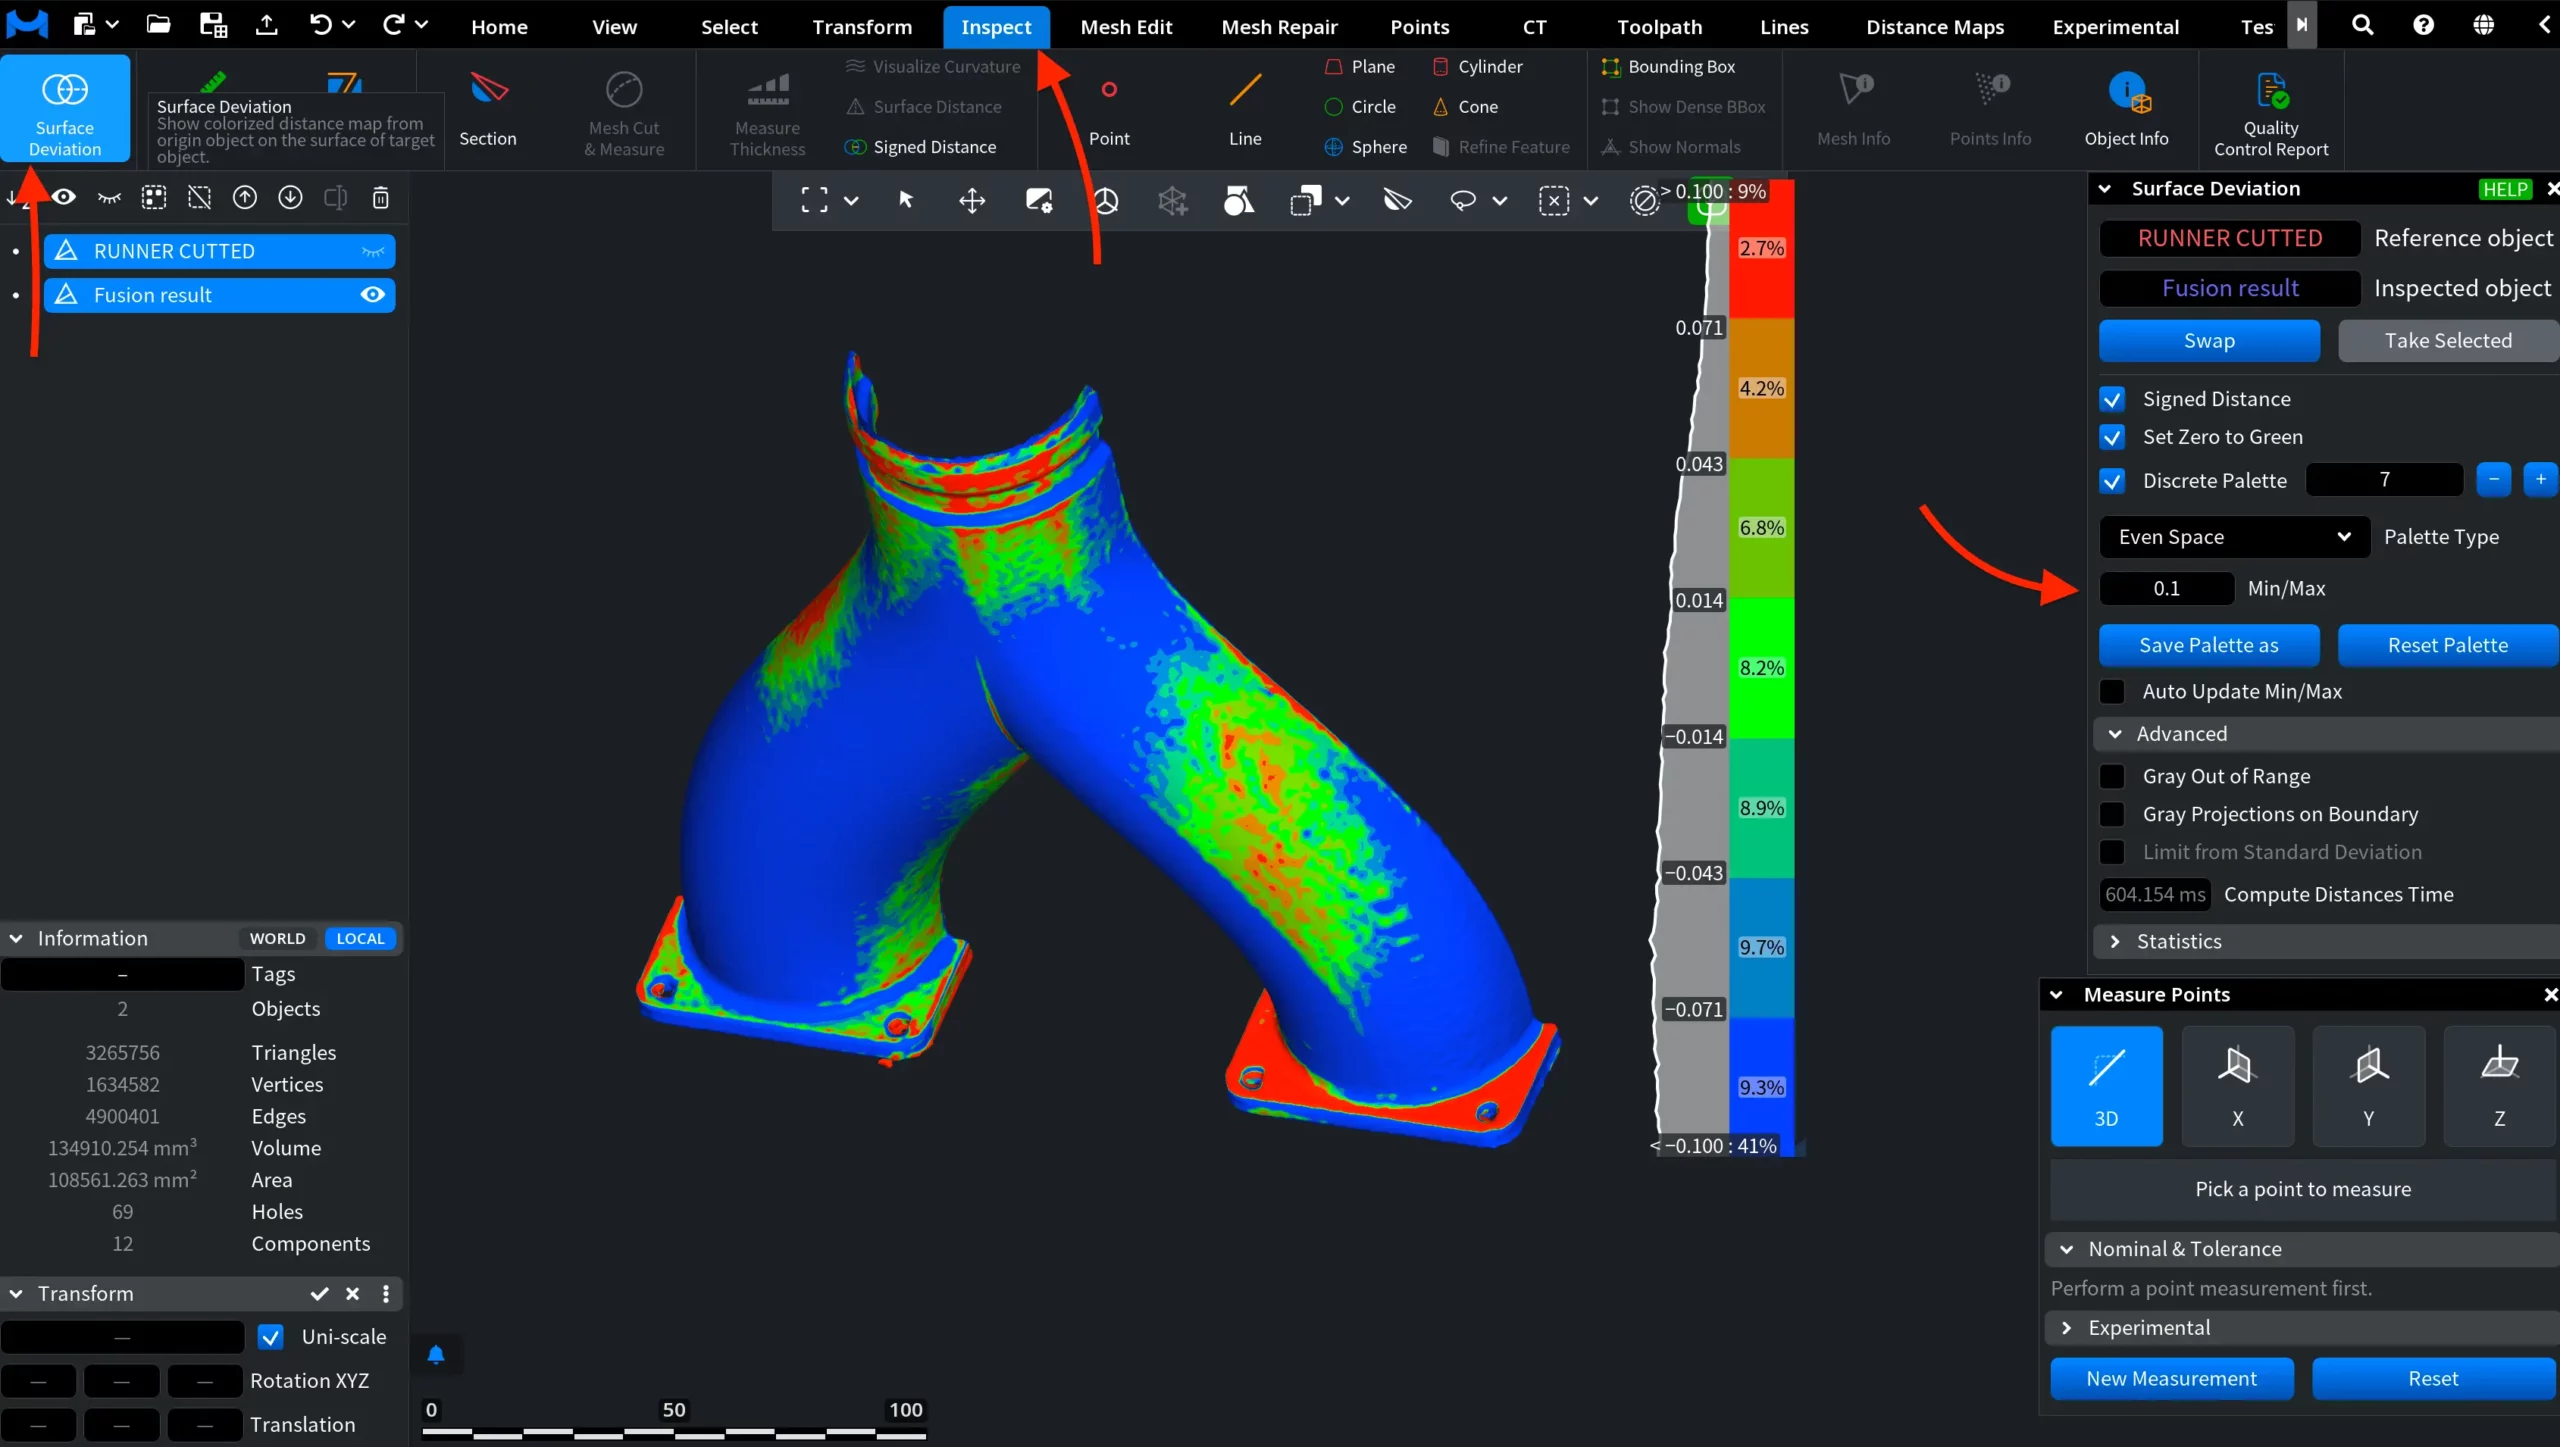
Task: Create a Circle feature
Action: tap(1360, 107)
